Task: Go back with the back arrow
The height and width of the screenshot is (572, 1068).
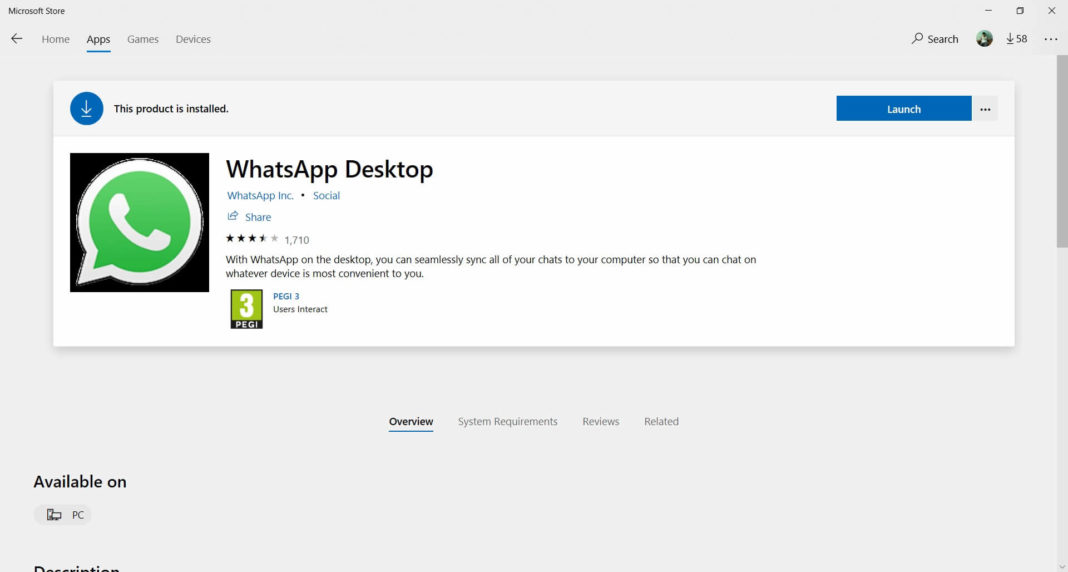Action: (x=16, y=39)
